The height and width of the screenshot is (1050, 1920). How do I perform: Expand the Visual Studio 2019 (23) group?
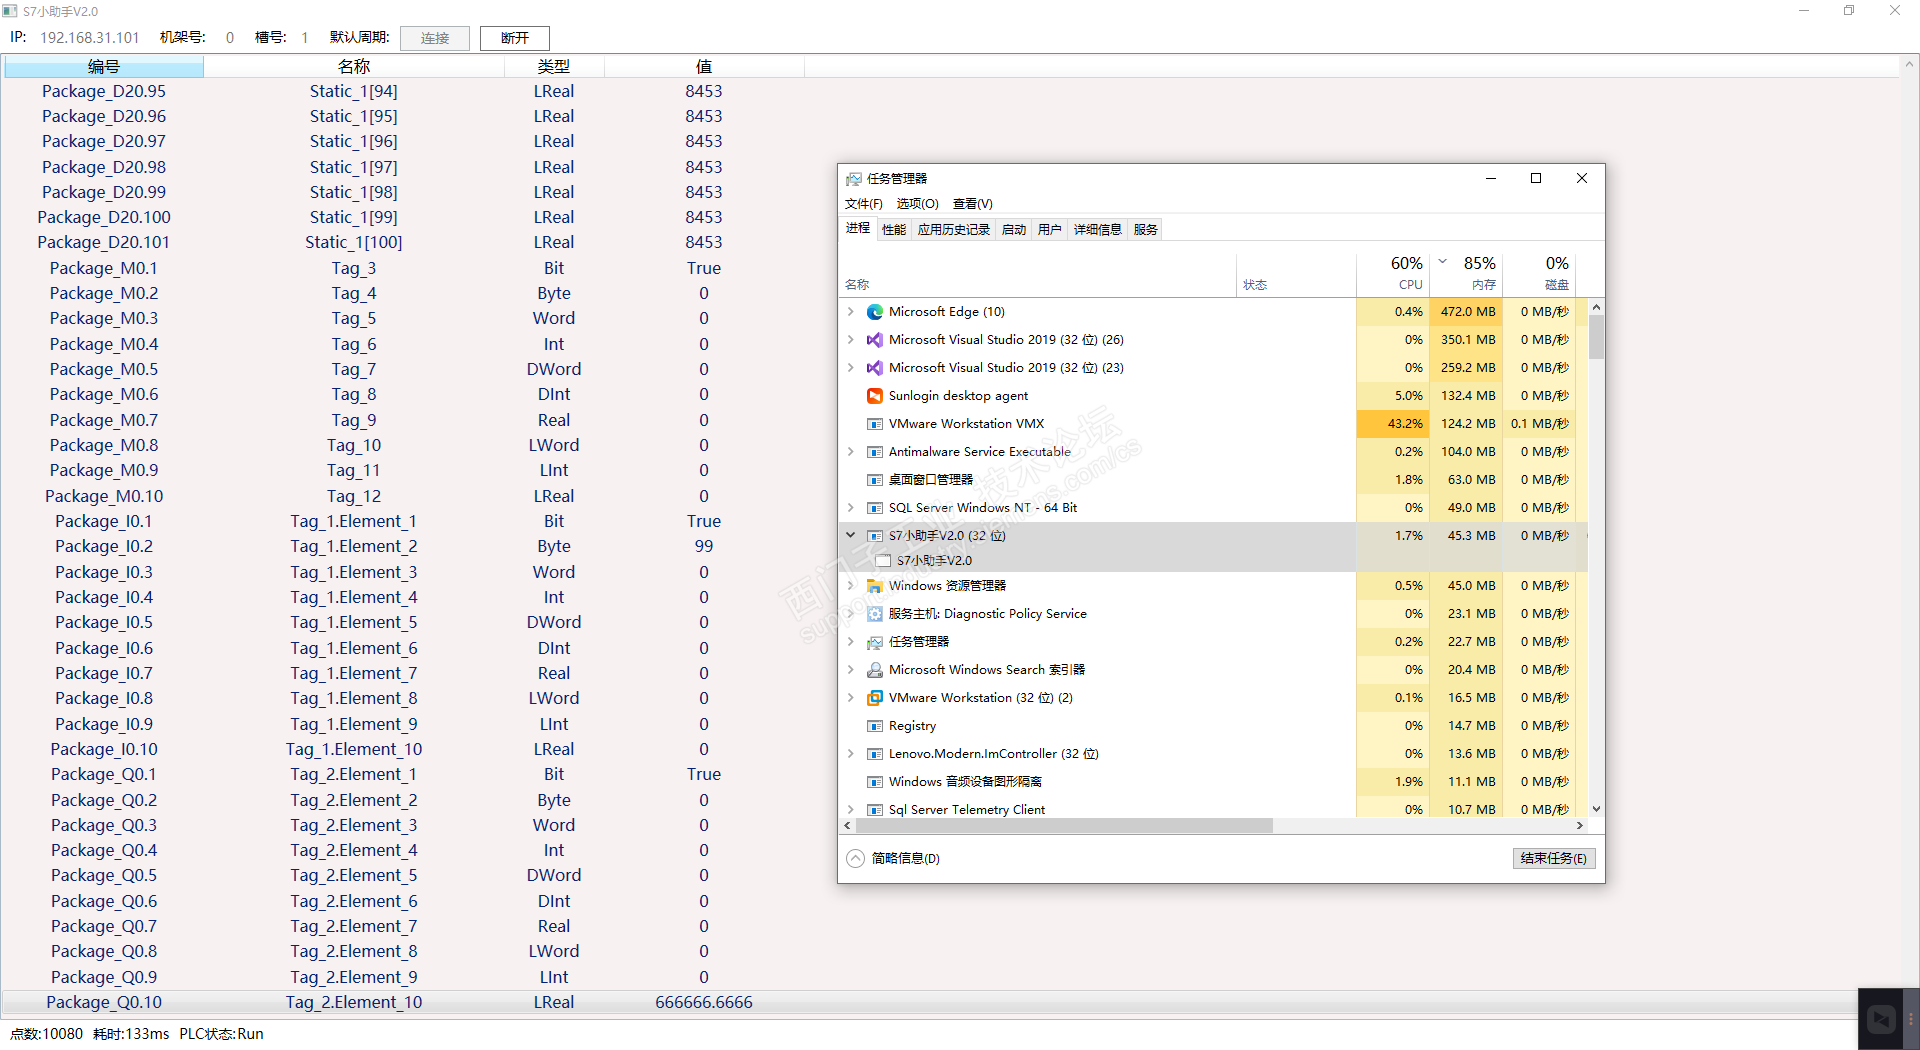(x=851, y=368)
